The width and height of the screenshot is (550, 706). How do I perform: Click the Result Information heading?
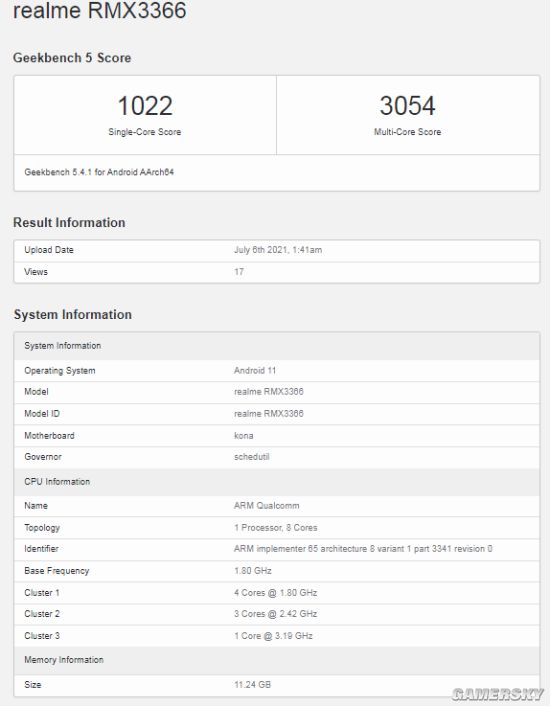[x=69, y=222]
